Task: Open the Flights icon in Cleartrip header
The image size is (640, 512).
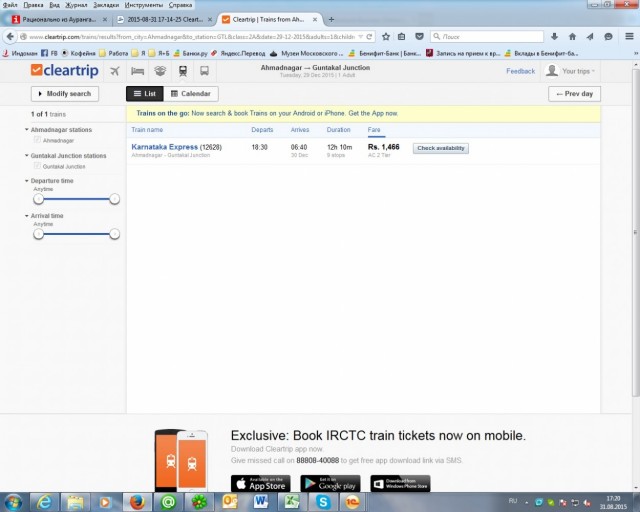Action: click(114, 71)
